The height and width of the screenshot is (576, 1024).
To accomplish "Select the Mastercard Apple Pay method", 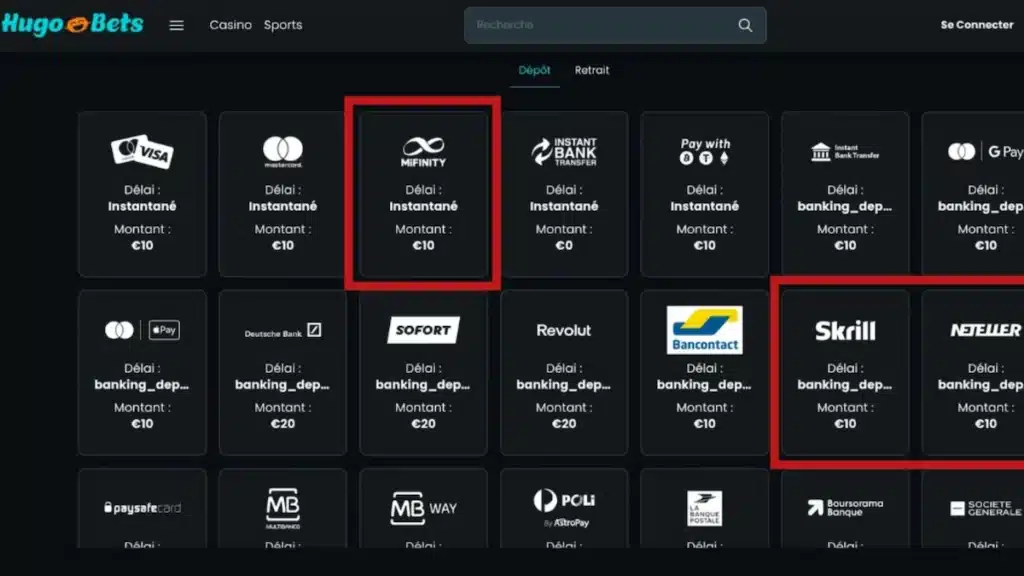I will coord(142,372).
